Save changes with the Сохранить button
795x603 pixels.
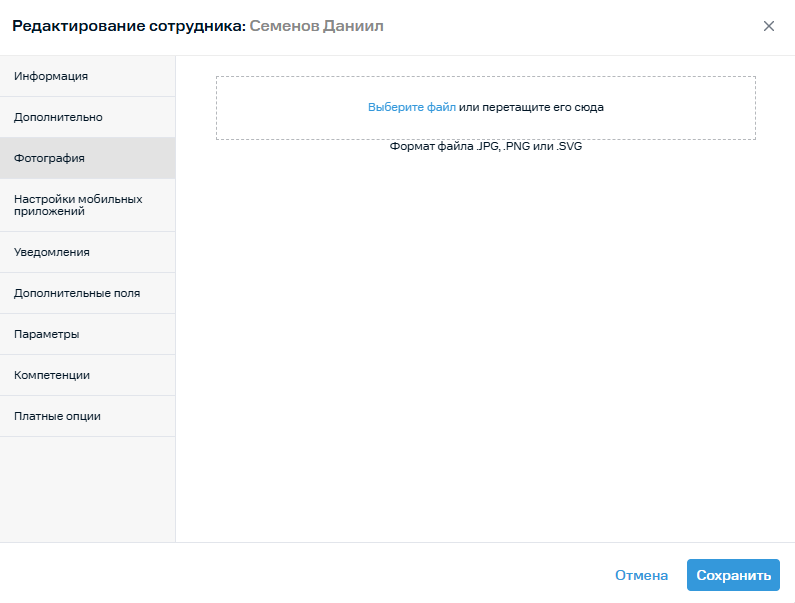click(x=733, y=575)
